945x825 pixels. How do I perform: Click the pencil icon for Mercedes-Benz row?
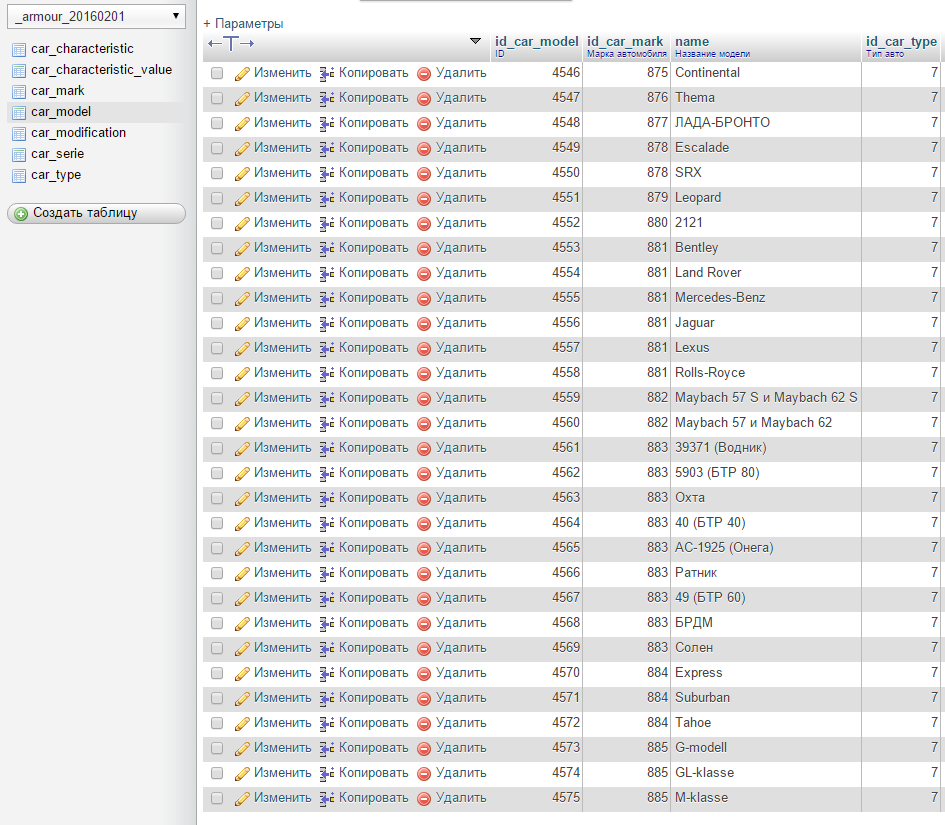tap(242, 298)
